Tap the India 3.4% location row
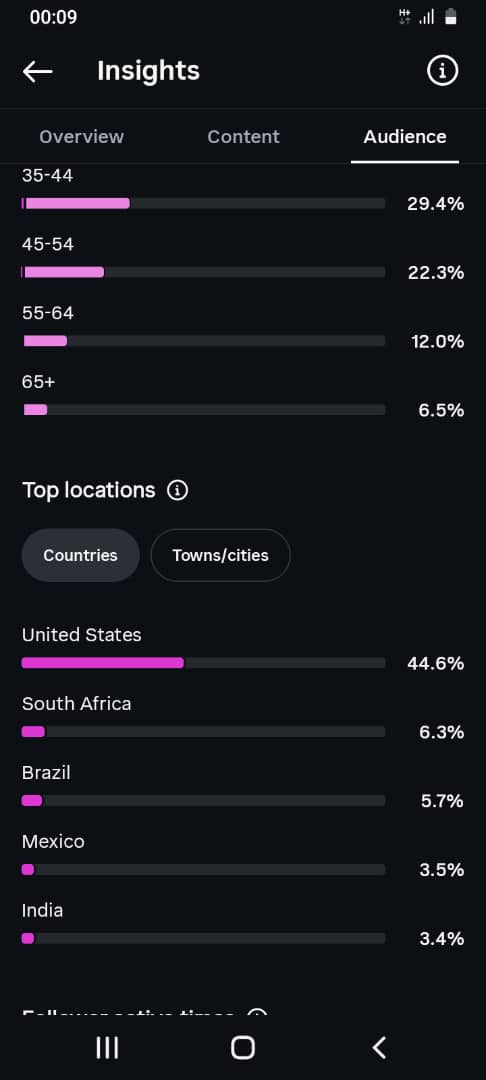The width and height of the screenshot is (486, 1080). [243, 925]
